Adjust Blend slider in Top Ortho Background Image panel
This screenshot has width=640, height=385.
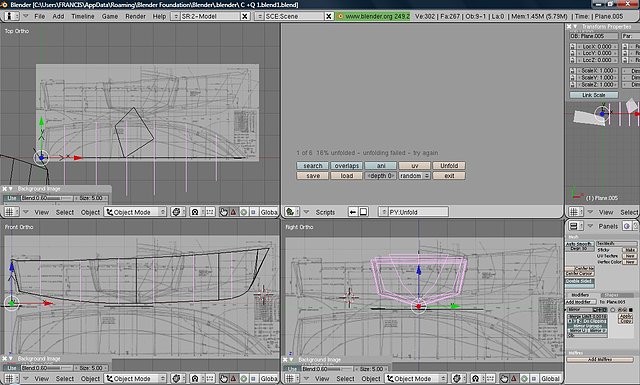(x=47, y=198)
